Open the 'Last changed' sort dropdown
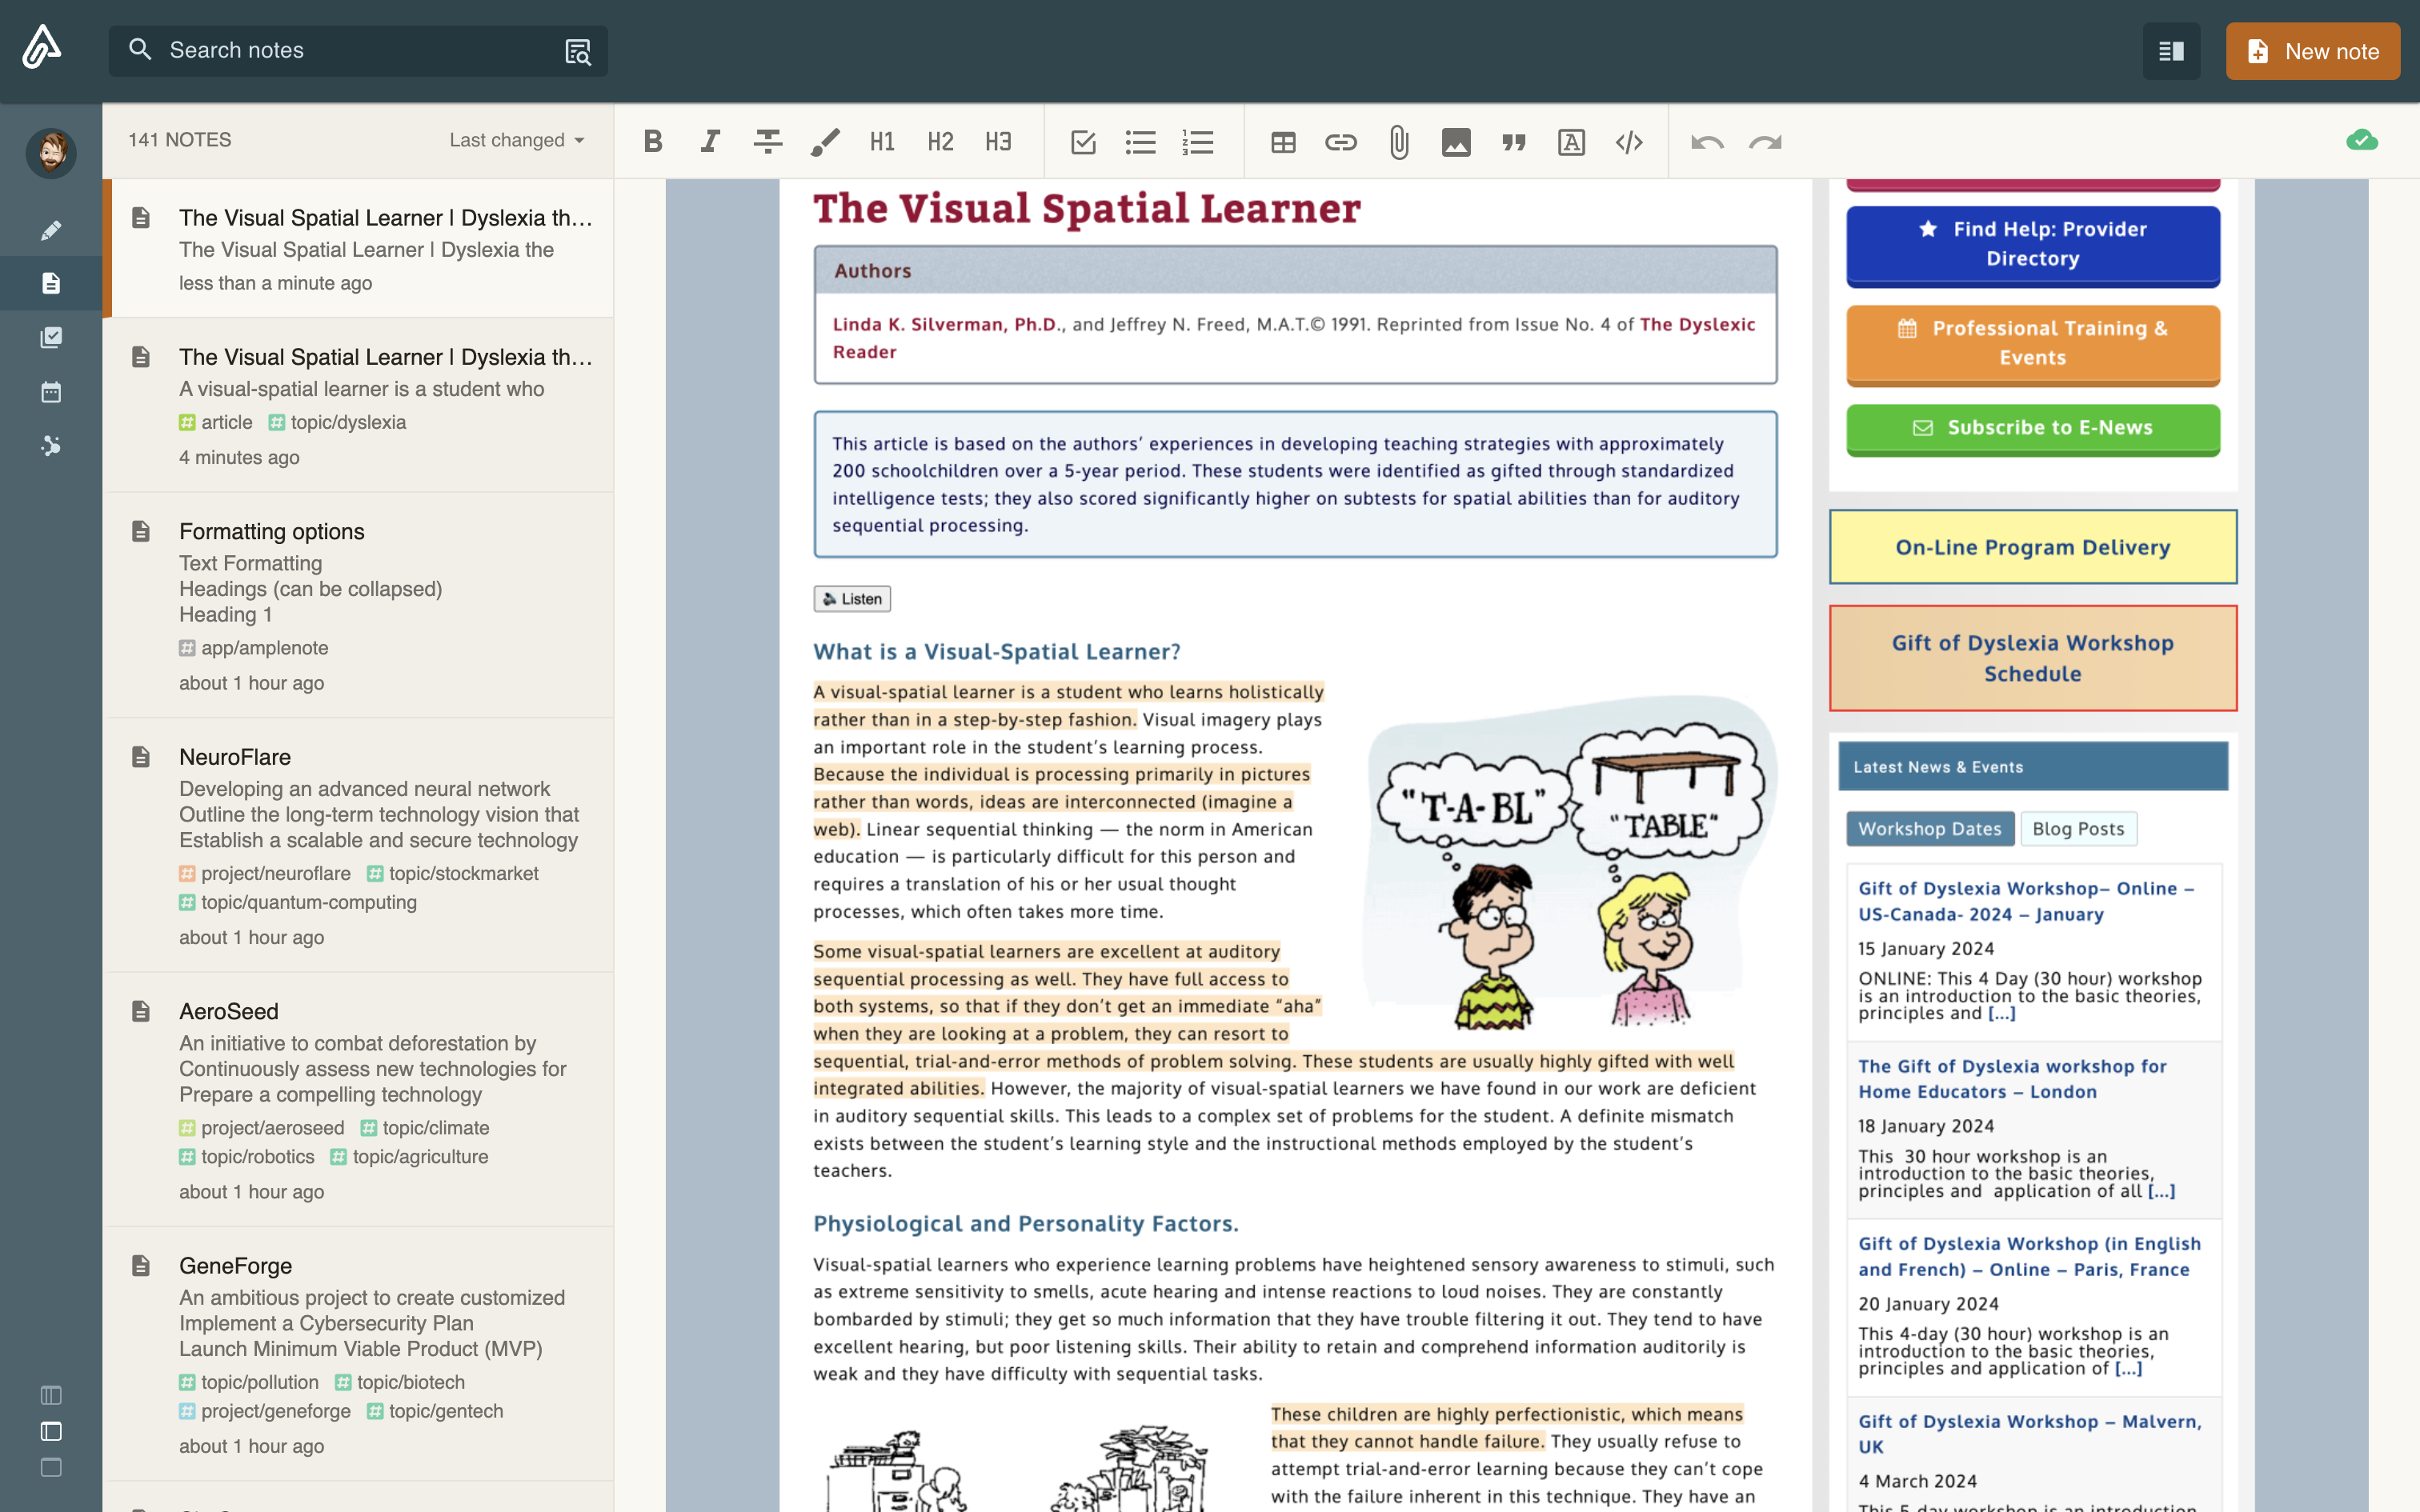 tap(516, 139)
